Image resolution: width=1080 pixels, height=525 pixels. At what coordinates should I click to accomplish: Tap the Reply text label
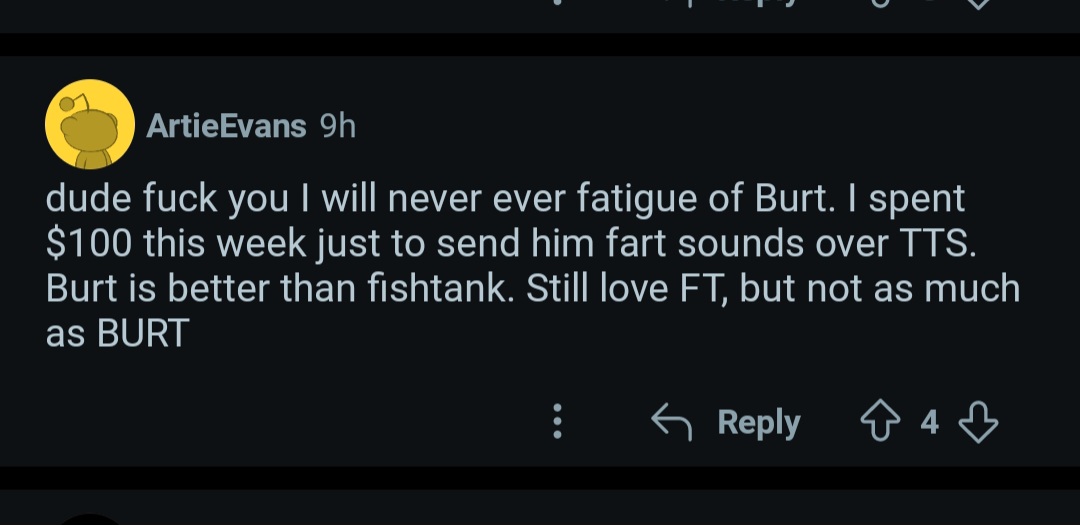coord(759,422)
